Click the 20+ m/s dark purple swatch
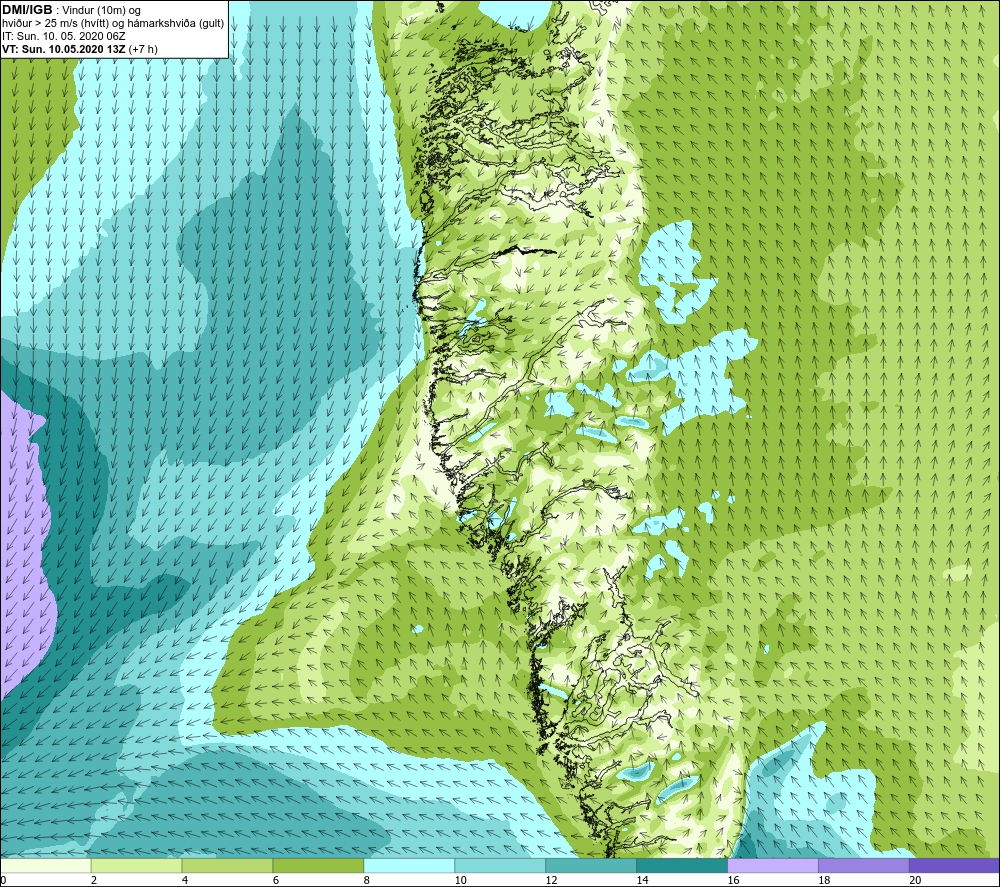Viewport: 1000px width, 887px height. [x=955, y=865]
